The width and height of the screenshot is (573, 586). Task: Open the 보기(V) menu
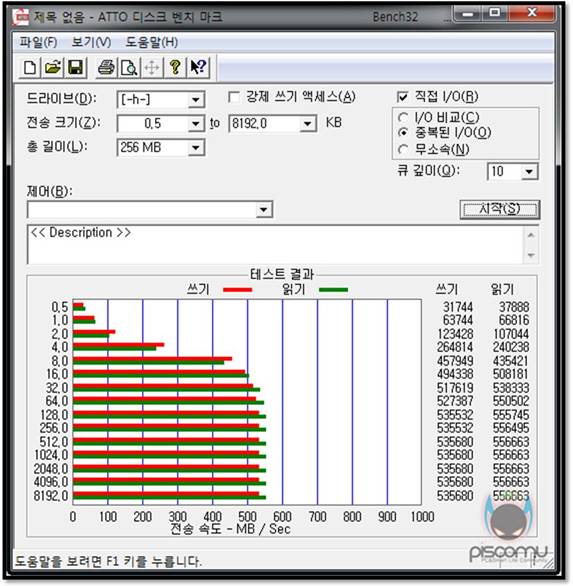(91, 42)
